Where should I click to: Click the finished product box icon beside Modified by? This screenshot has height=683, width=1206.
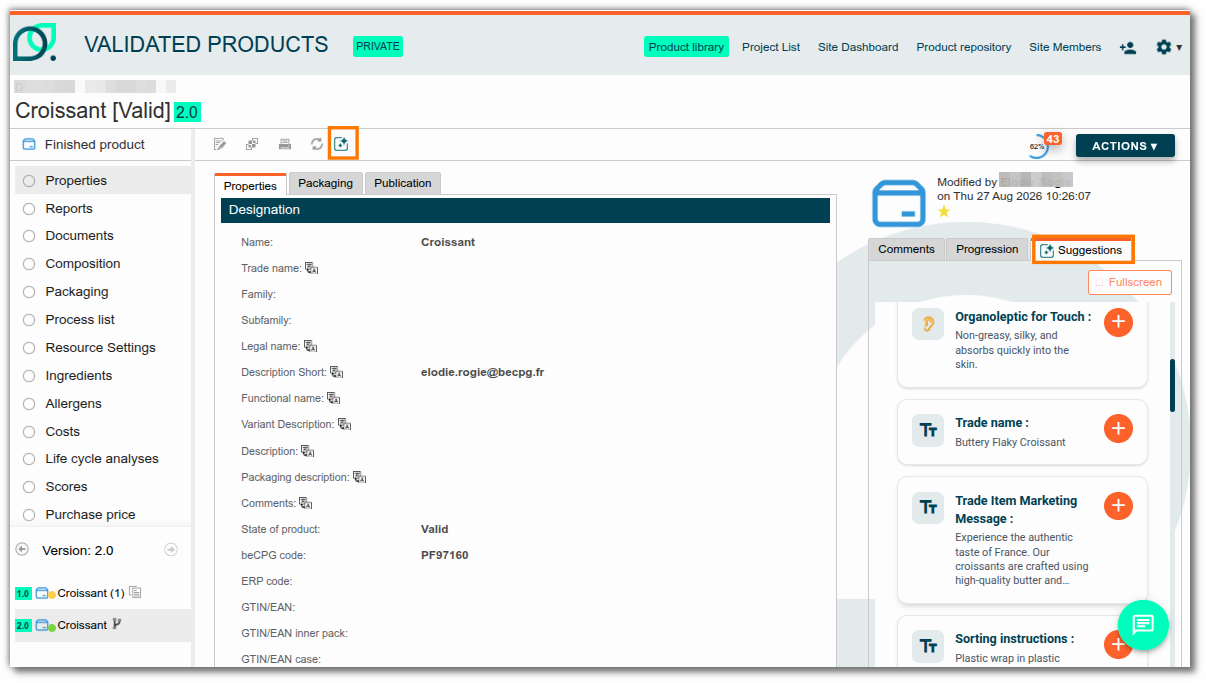pos(899,203)
